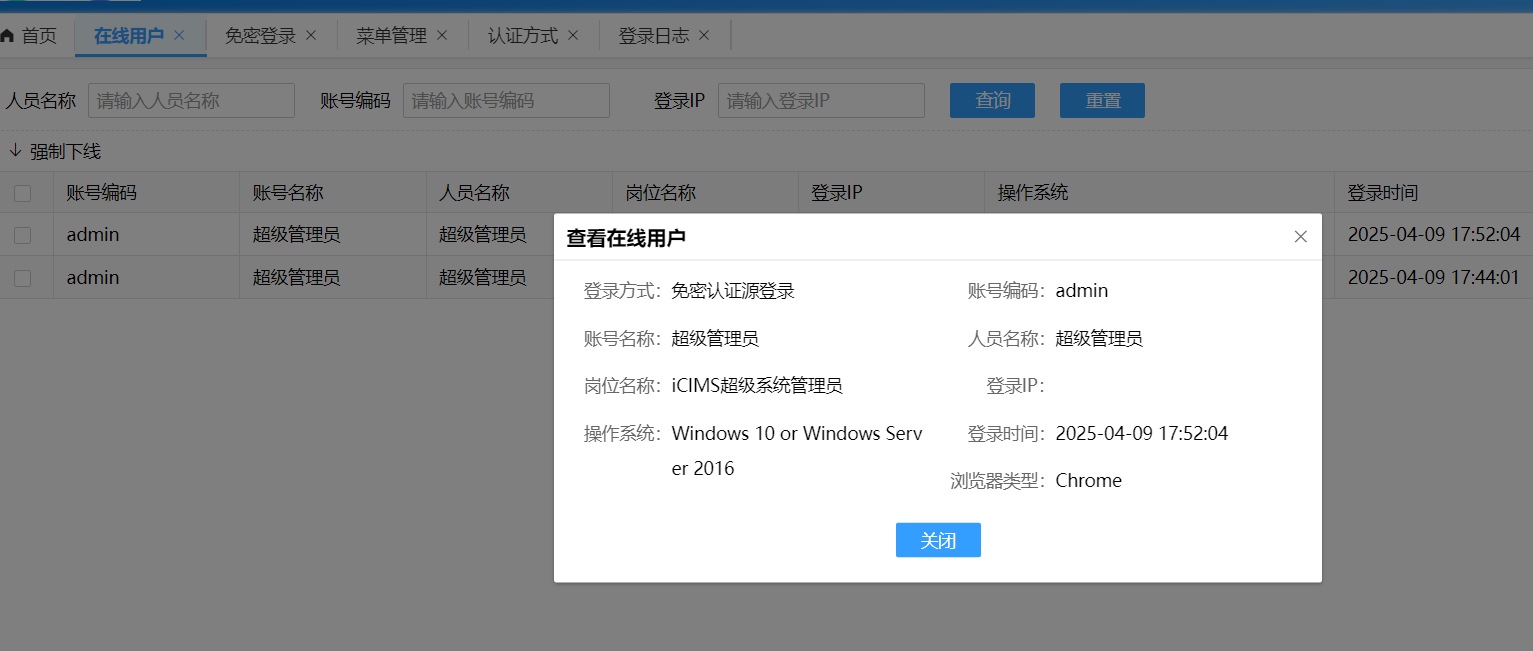Check the first admin row checkbox
Screen dimensions: 1533x651
(x=22, y=235)
